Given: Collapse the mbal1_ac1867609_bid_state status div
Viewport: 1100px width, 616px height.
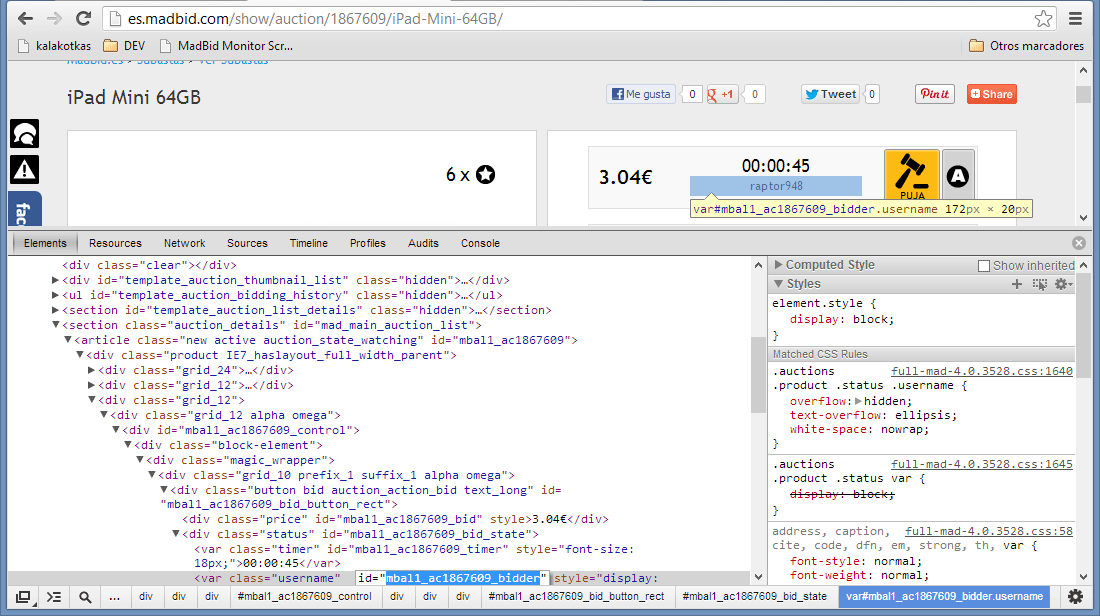Looking at the screenshot, I should pyautogui.click(x=175, y=534).
